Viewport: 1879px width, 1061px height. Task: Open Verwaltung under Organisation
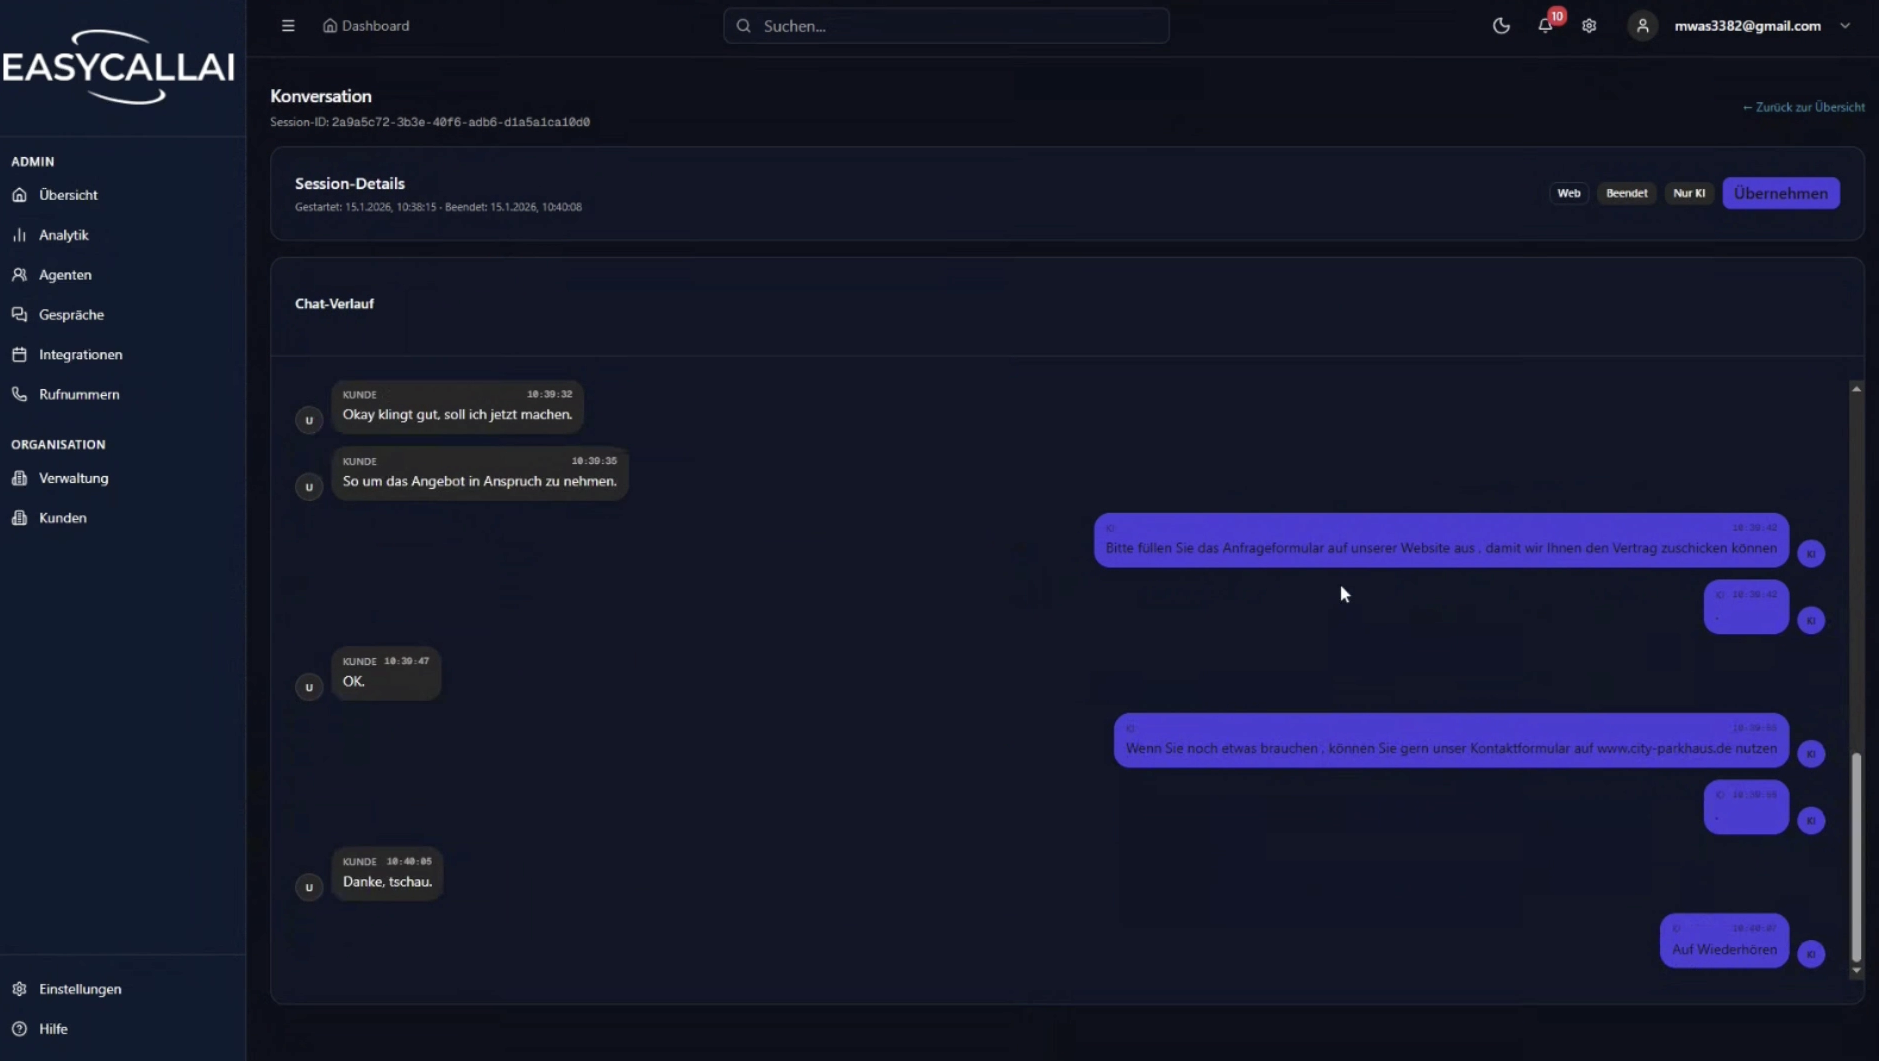pos(73,478)
